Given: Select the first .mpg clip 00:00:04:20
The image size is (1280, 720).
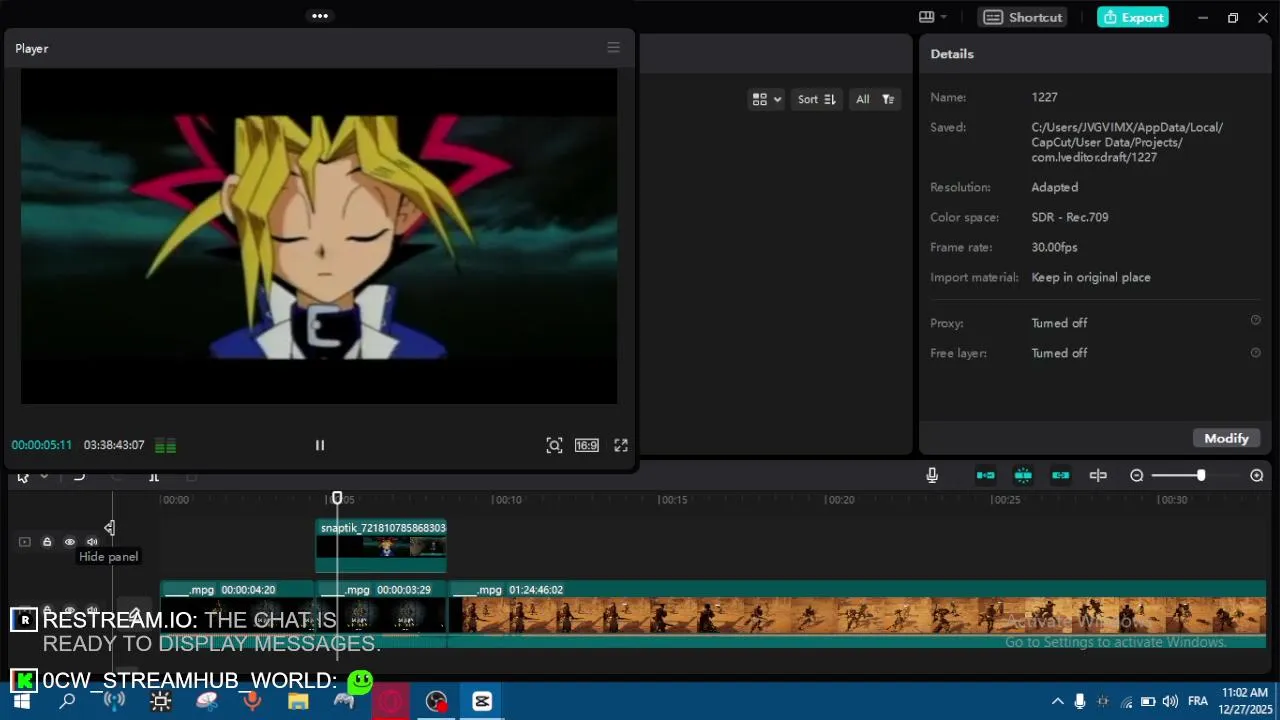Looking at the screenshot, I should pyautogui.click(x=238, y=614).
